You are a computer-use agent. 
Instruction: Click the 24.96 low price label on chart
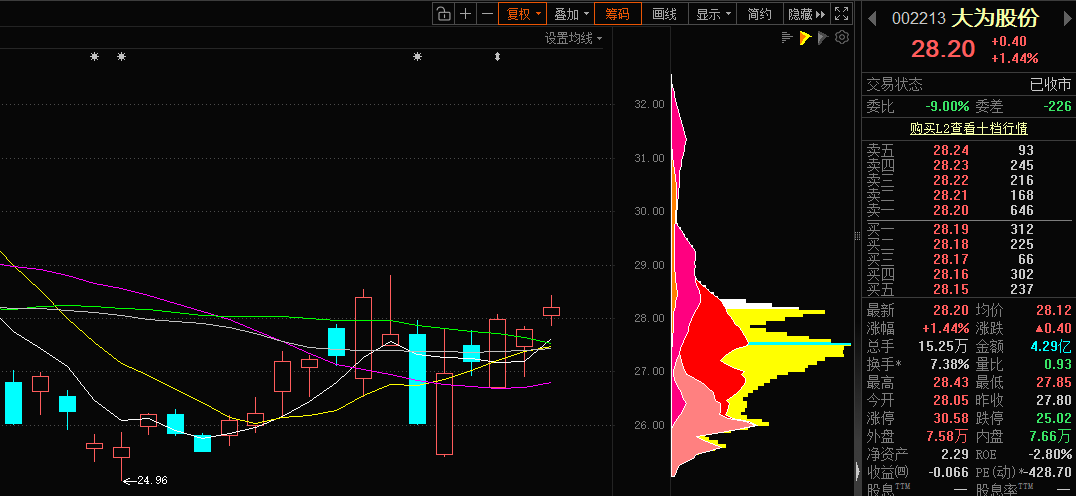click(152, 480)
